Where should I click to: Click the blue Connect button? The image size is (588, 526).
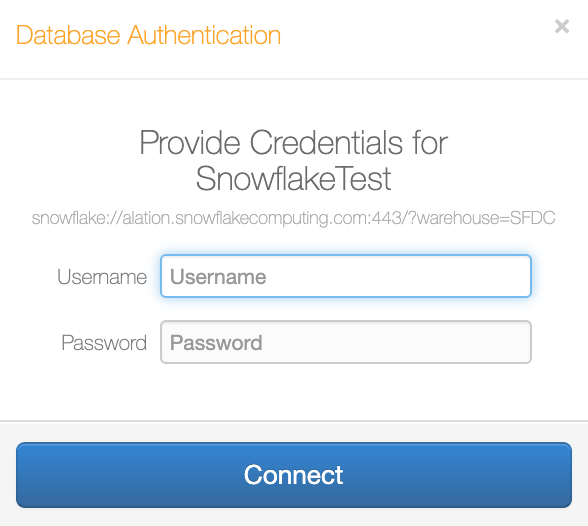(x=294, y=475)
